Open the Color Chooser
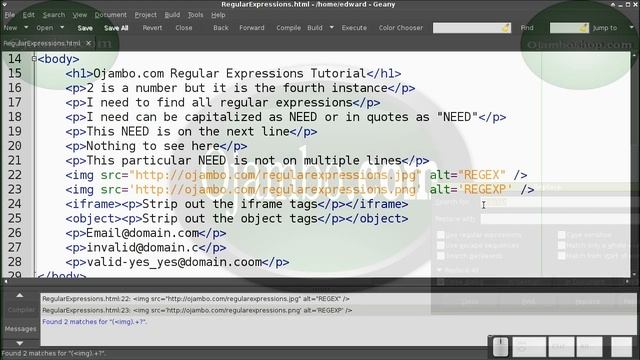The height and width of the screenshot is (360, 640). 401,28
